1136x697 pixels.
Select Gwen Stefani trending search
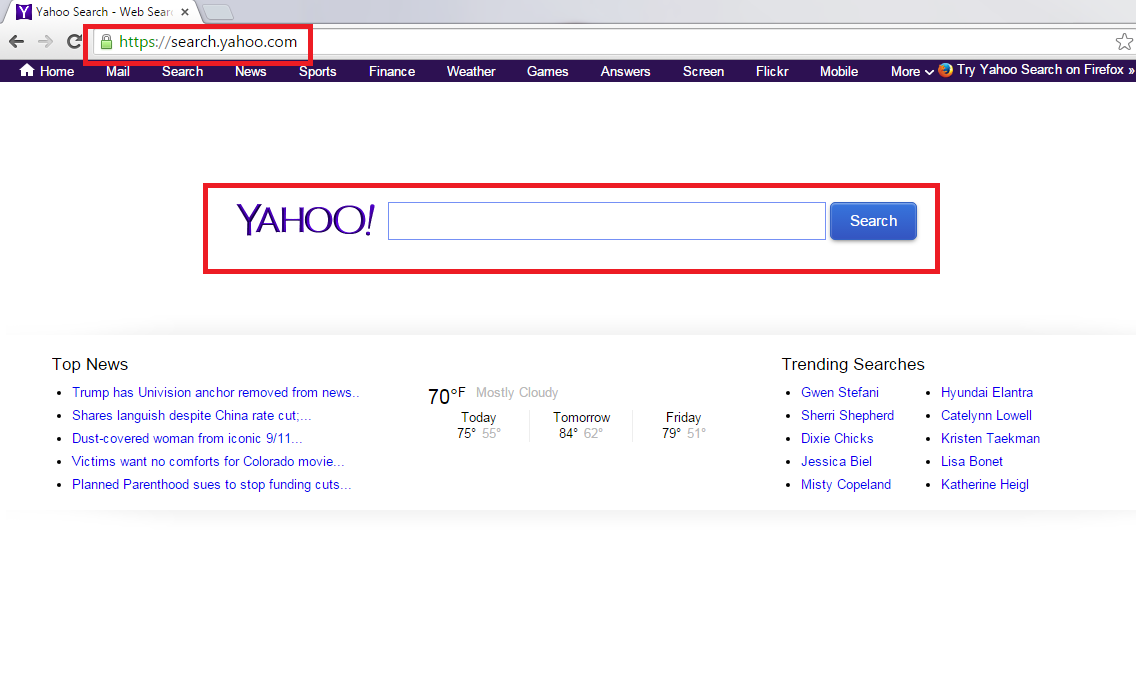coord(839,393)
